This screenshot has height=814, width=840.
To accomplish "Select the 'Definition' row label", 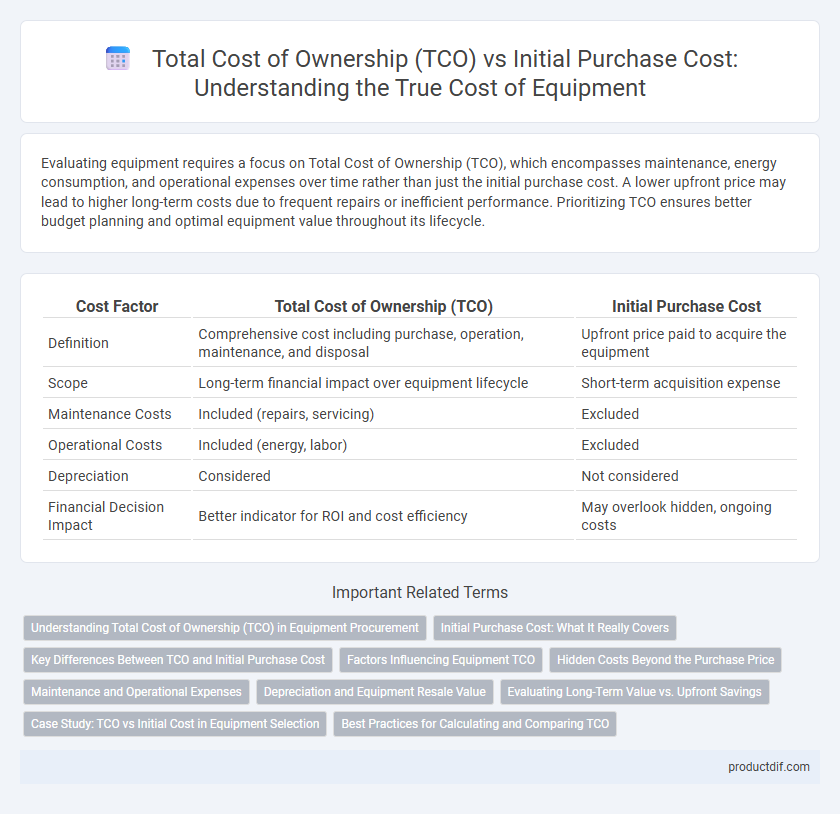I will coord(78,343).
